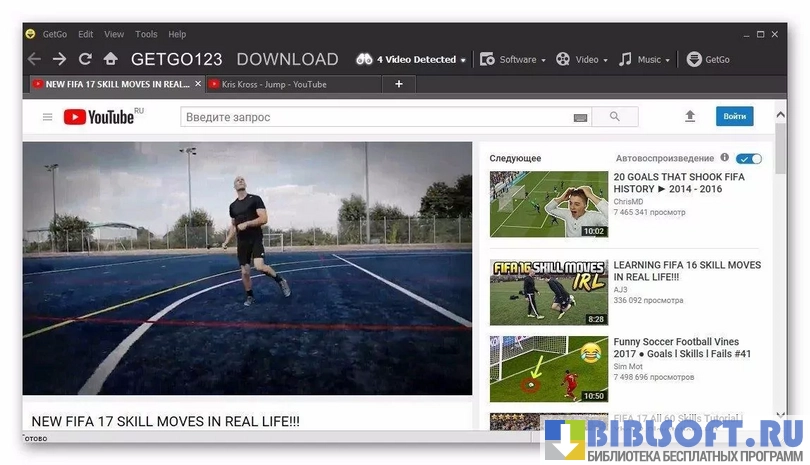Screen dimensions: 810x465
Task: Click the DOWNLOAD button in toolbar
Action: [x=287, y=60]
